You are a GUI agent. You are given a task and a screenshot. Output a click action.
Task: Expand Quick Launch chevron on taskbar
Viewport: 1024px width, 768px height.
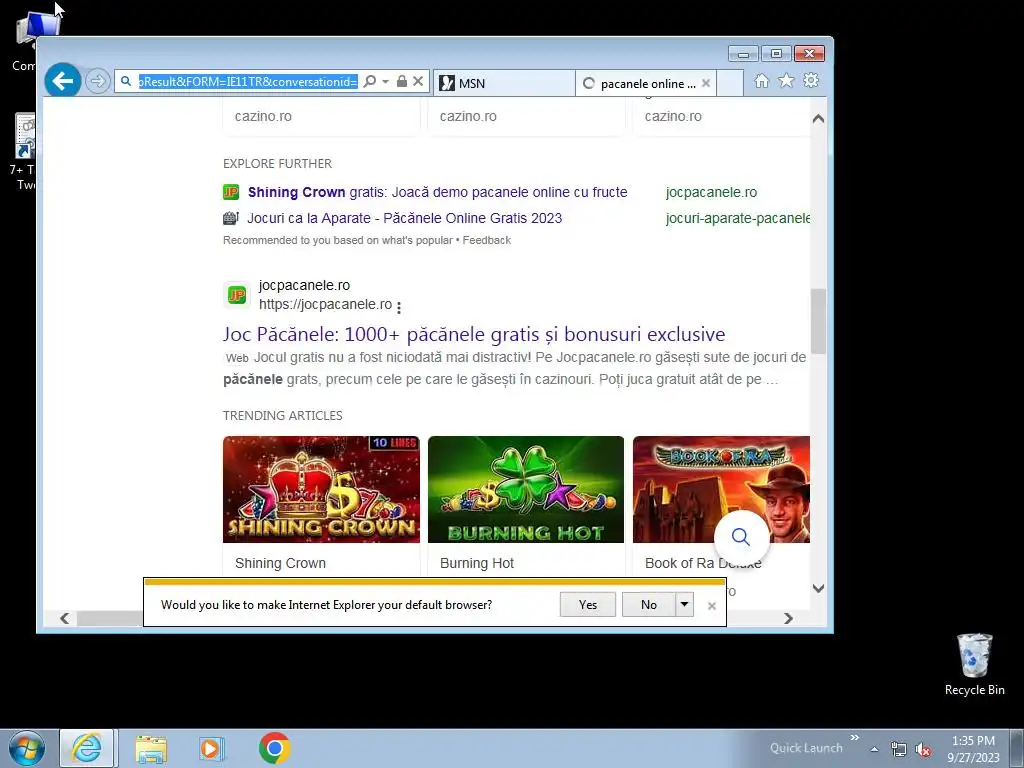tap(854, 738)
